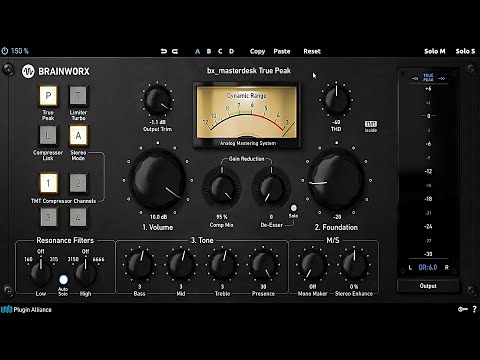Open help question mark icon
480x360 pixels.
474,309
